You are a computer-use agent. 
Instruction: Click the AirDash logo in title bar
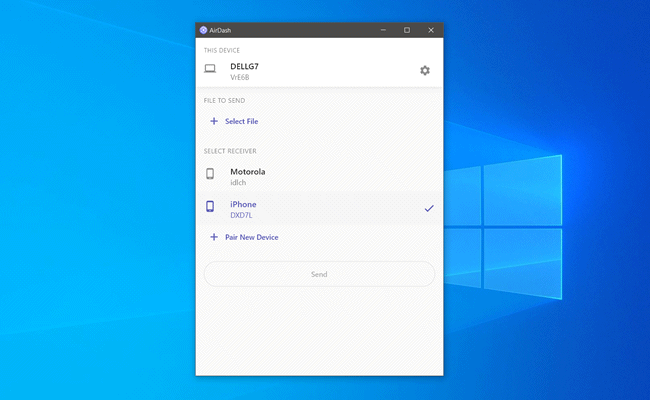(x=203, y=30)
